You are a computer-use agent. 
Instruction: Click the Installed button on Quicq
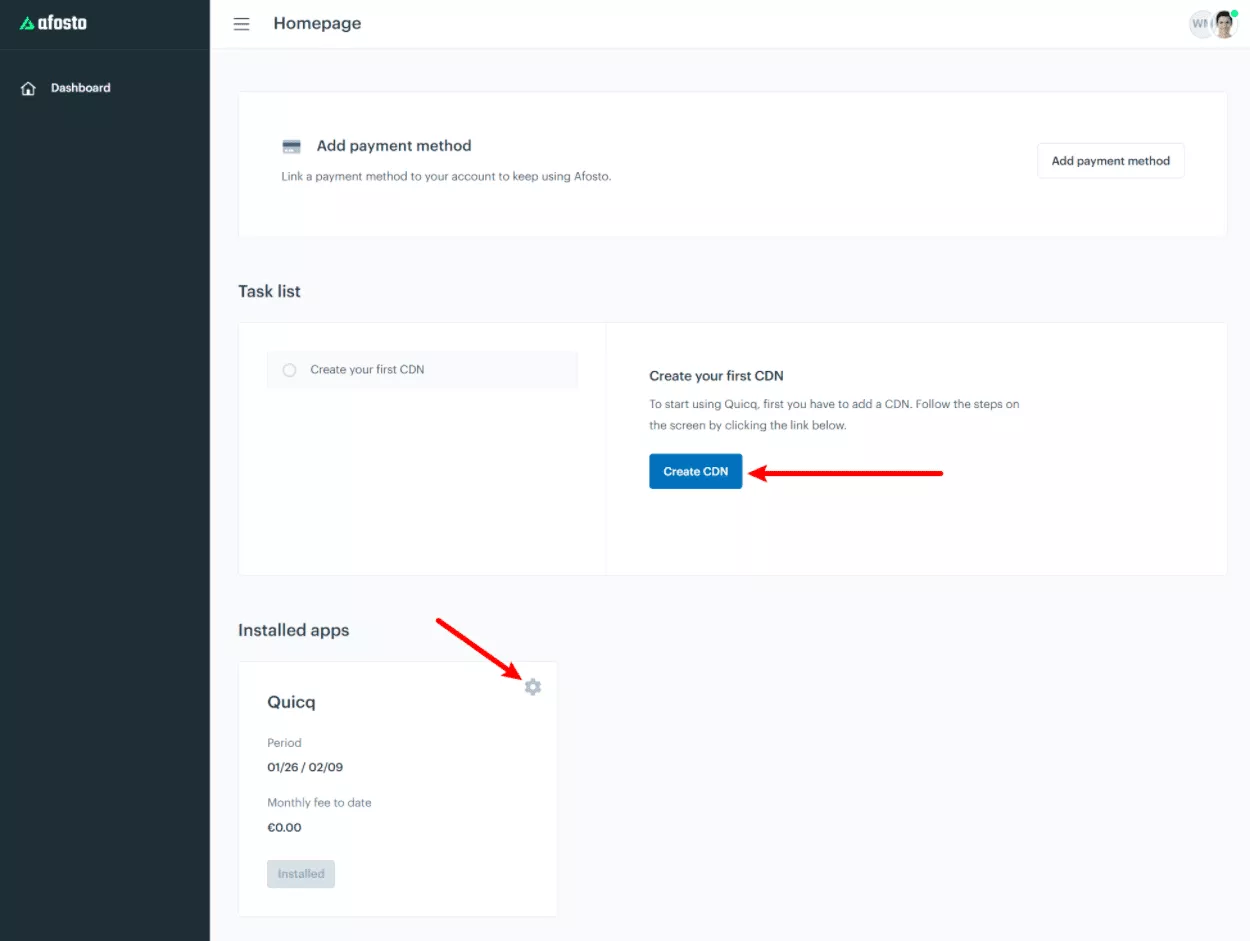tap(301, 874)
